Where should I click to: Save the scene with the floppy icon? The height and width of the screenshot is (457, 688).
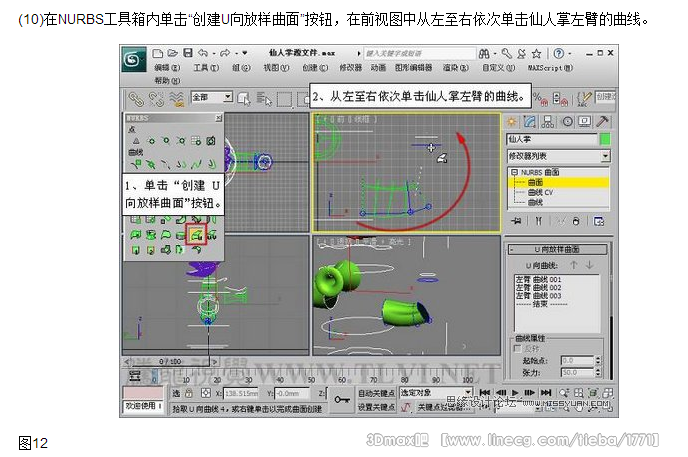click(x=188, y=53)
